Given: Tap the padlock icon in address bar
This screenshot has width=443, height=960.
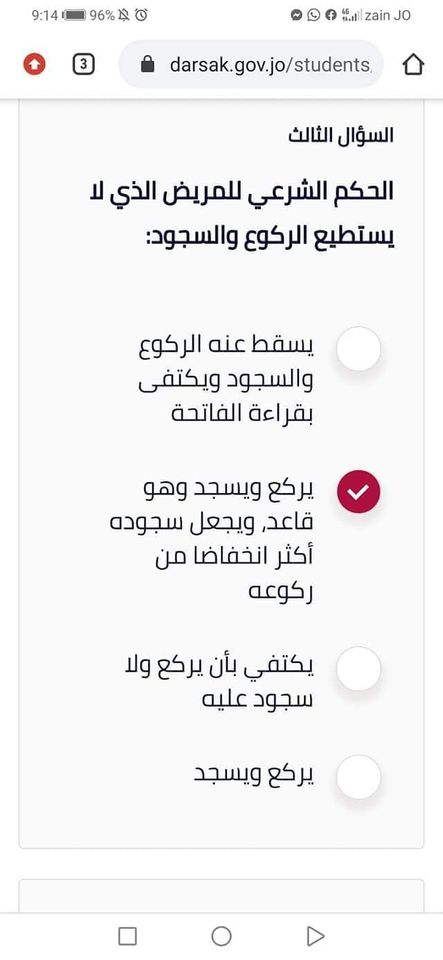Looking at the screenshot, I should coord(147,64).
